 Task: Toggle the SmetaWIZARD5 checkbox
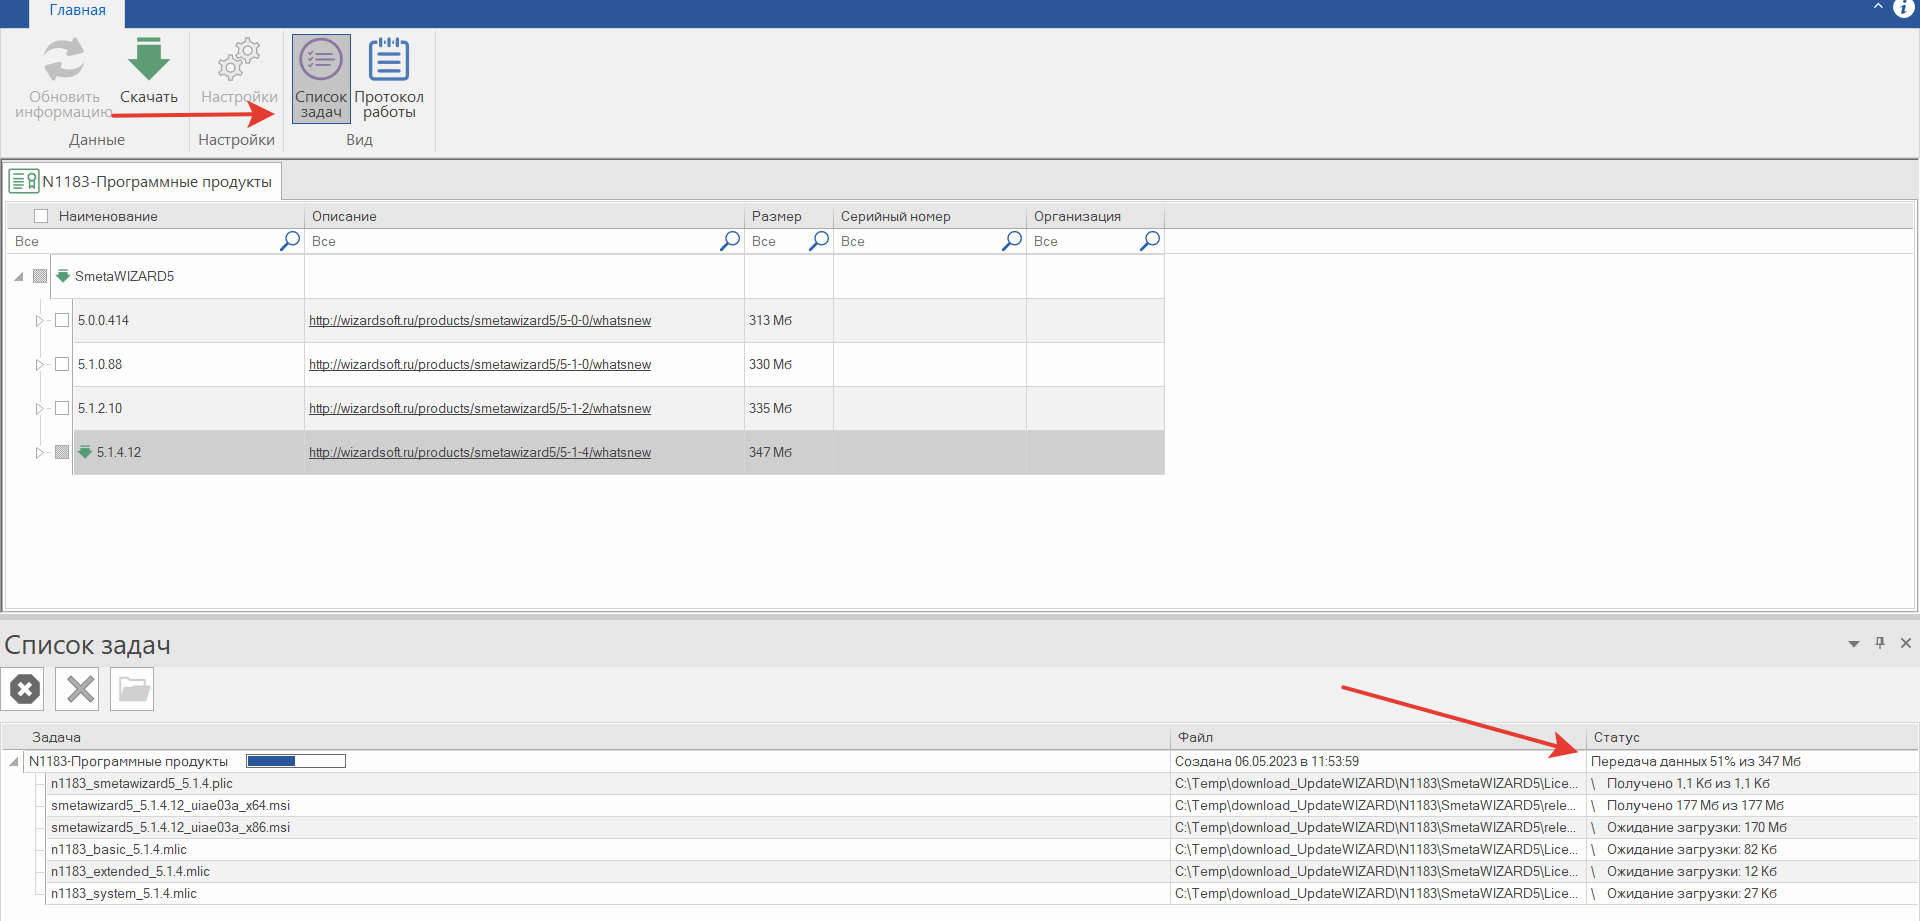point(40,276)
